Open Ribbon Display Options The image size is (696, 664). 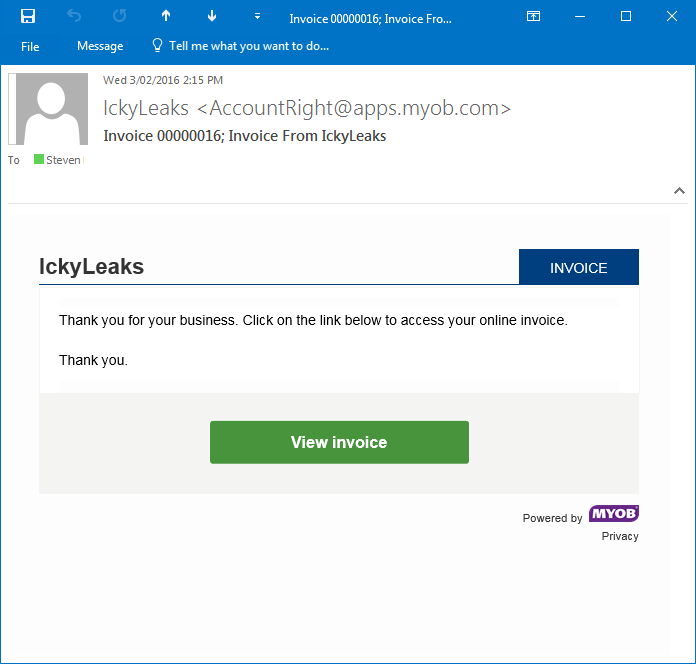click(x=534, y=16)
